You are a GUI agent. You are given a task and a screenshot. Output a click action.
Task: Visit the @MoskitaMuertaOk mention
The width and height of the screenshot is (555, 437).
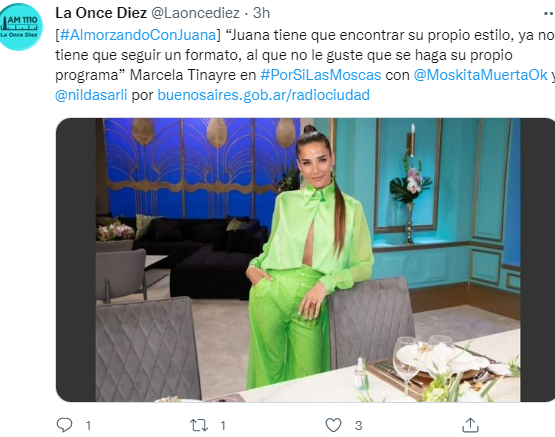click(480, 75)
